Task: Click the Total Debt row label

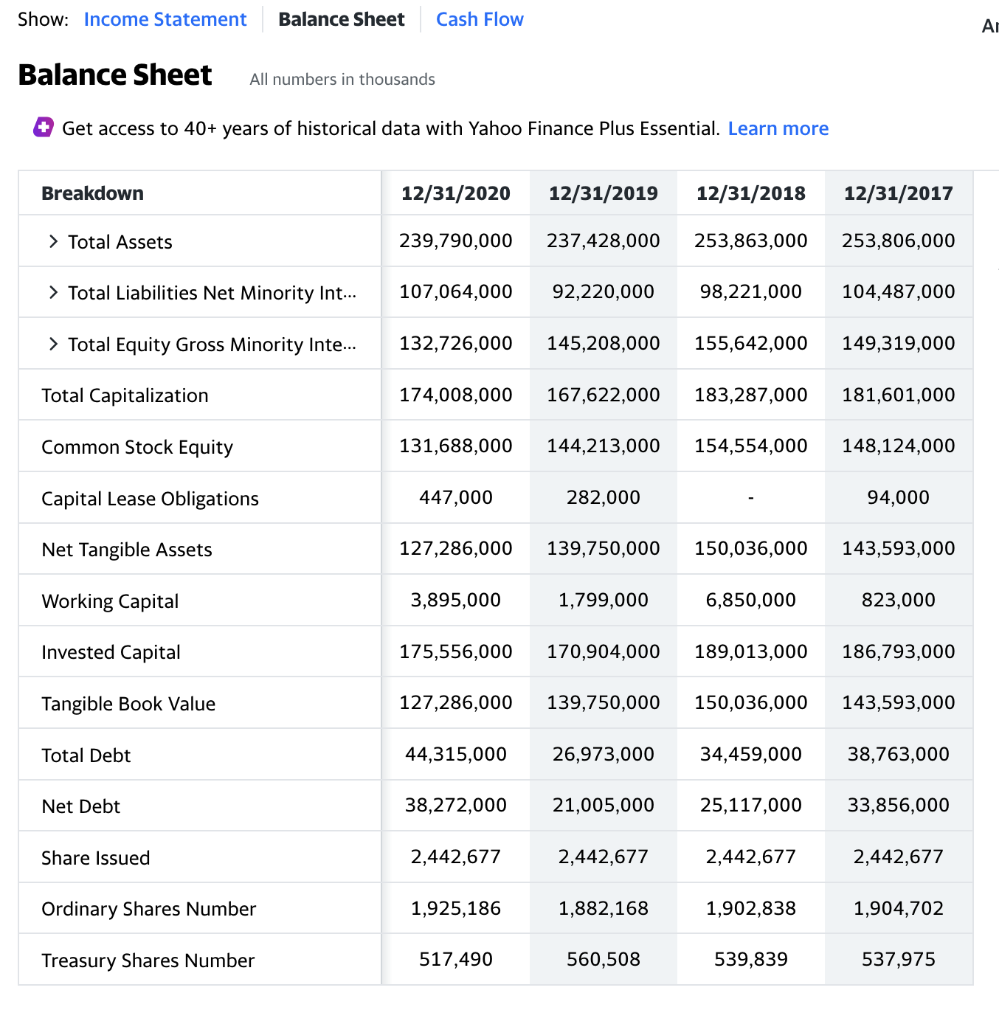Action: pos(86,756)
